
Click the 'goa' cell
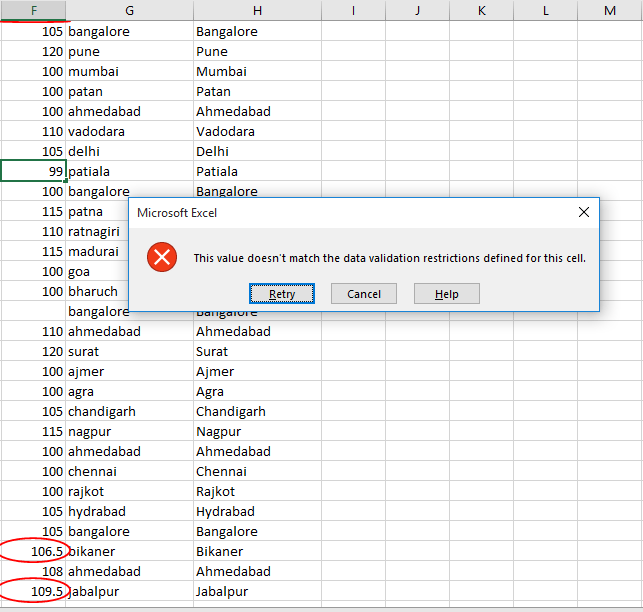[x=98, y=271]
